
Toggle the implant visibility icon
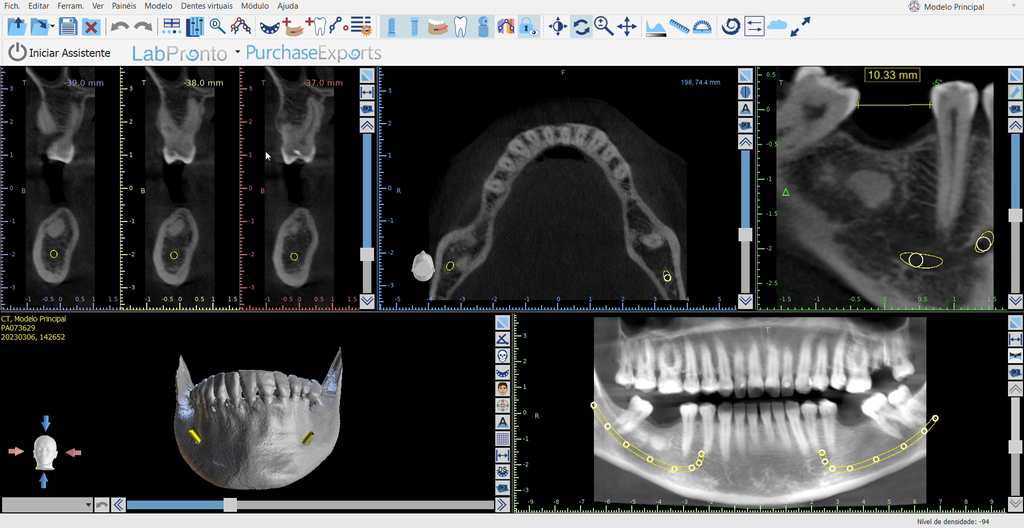[x=392, y=27]
